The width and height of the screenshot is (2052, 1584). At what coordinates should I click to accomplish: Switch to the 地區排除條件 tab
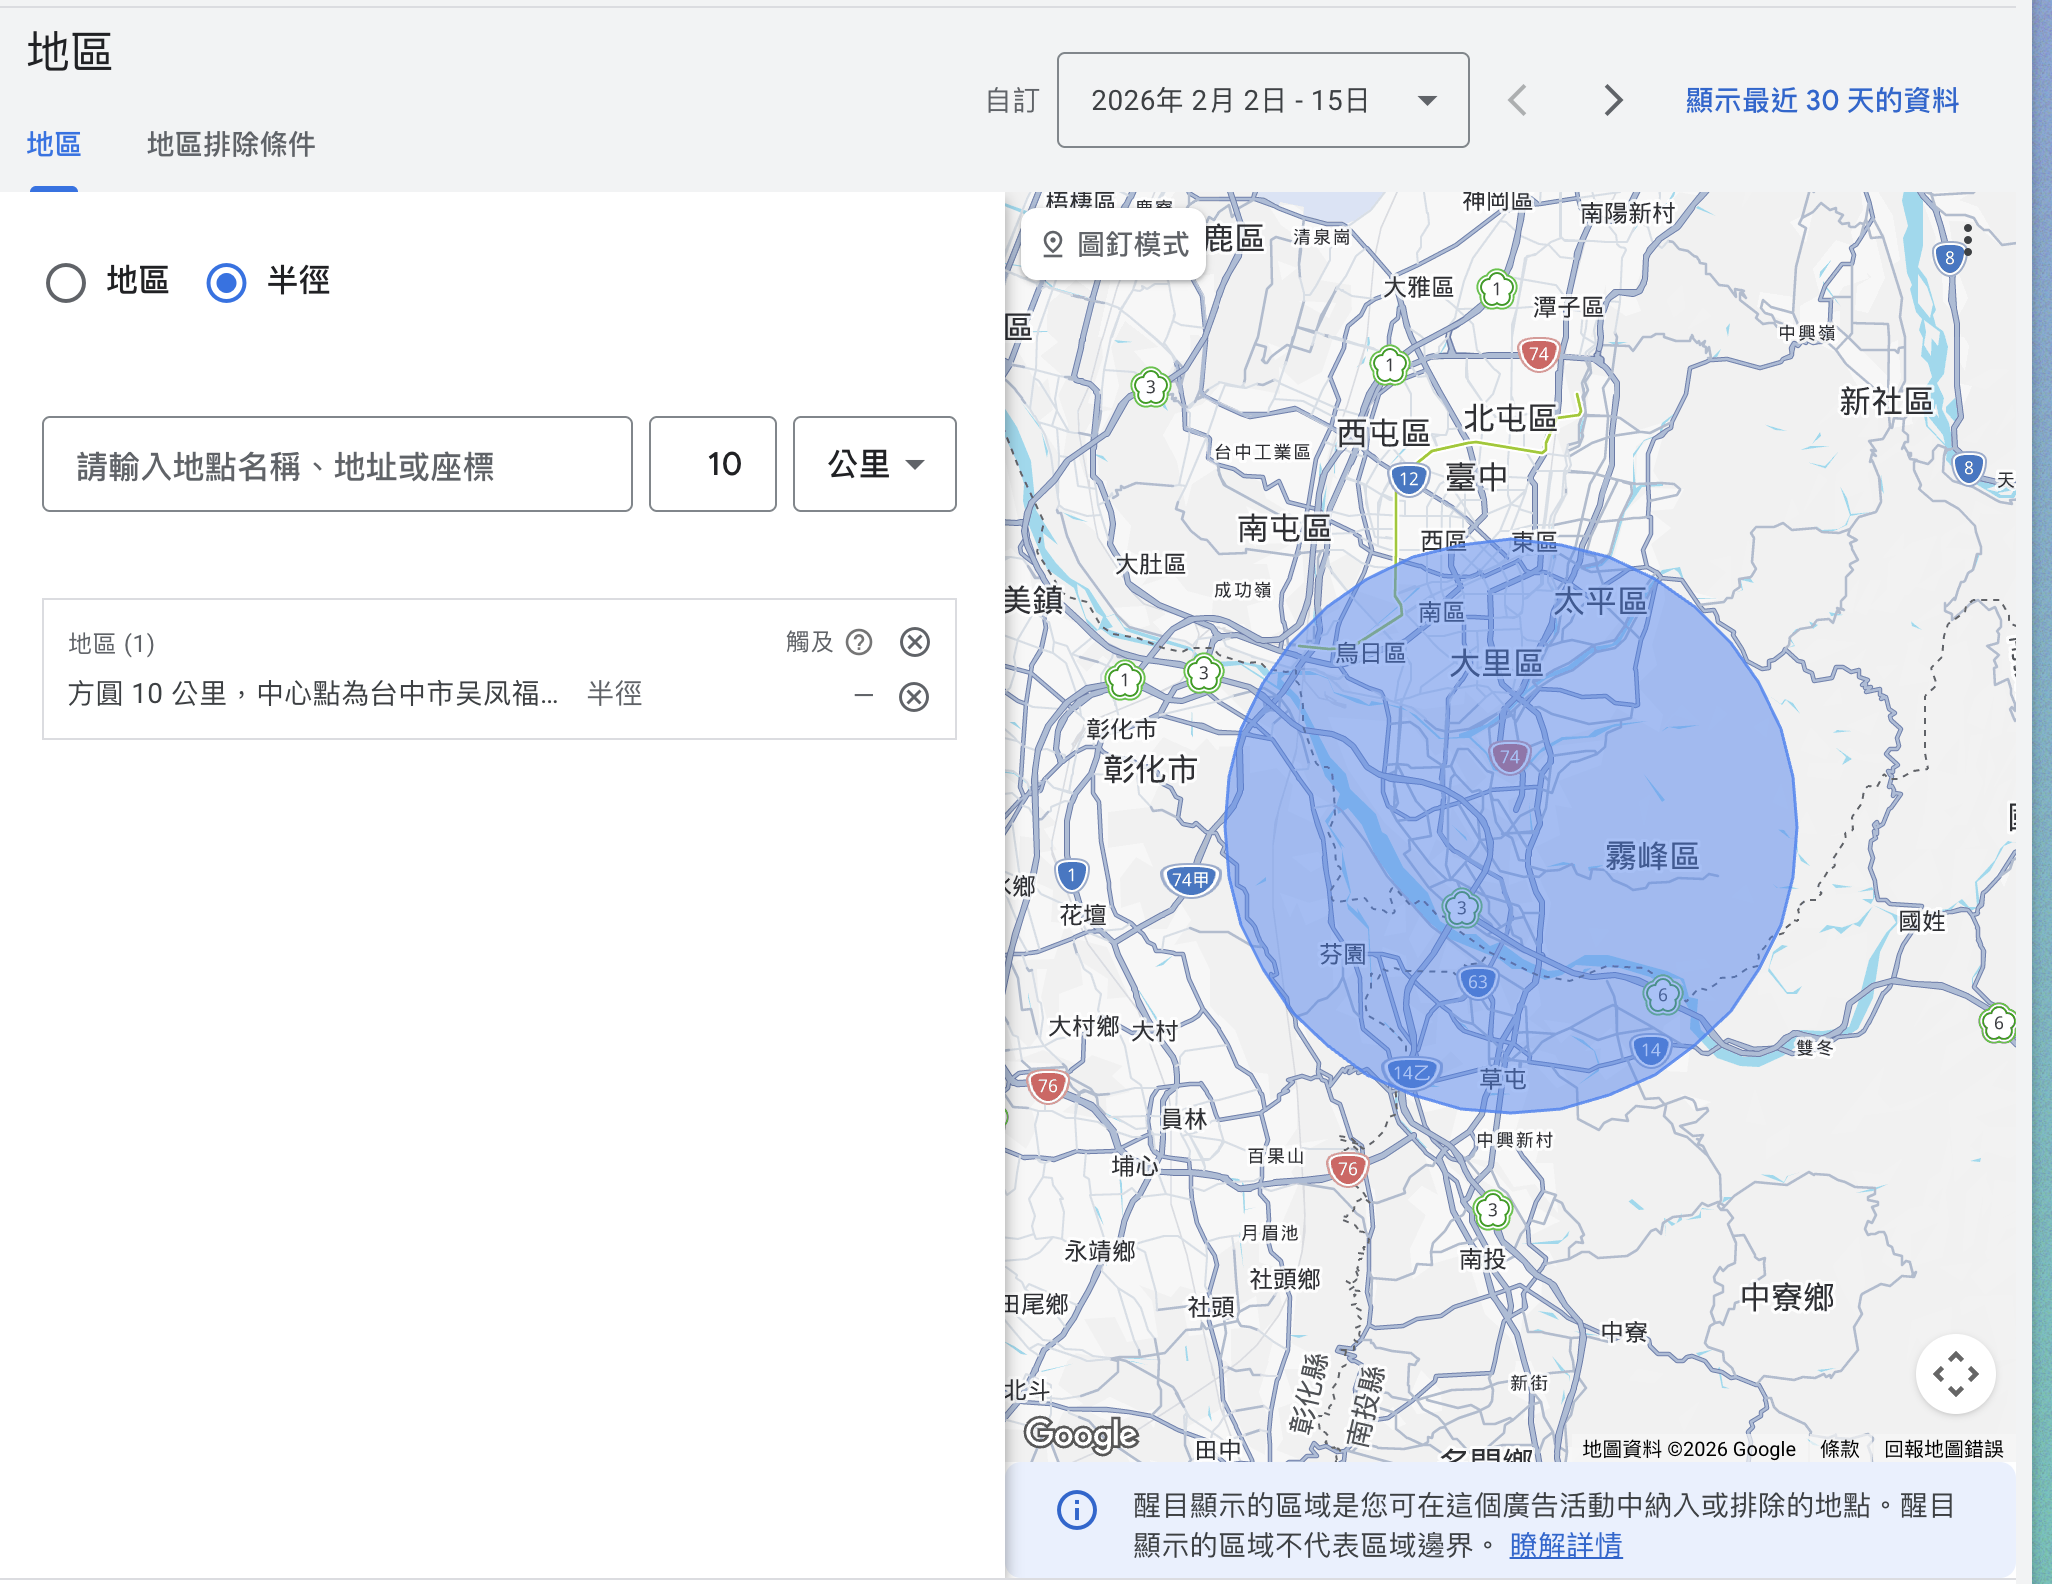coord(231,144)
